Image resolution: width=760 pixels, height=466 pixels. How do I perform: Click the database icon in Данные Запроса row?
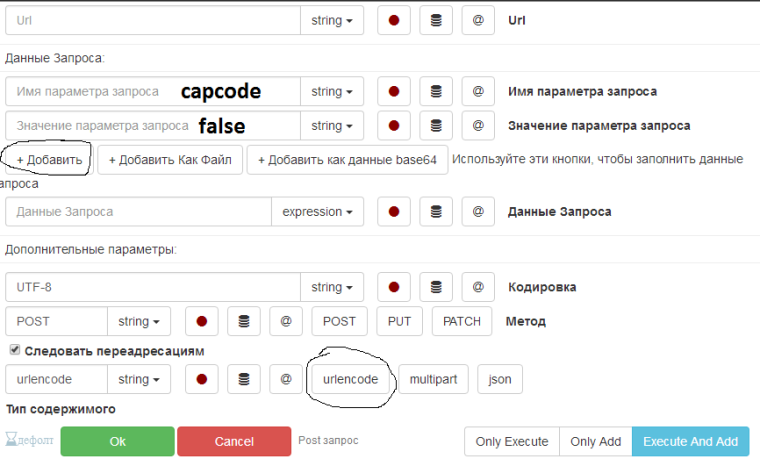pyautogui.click(x=436, y=212)
